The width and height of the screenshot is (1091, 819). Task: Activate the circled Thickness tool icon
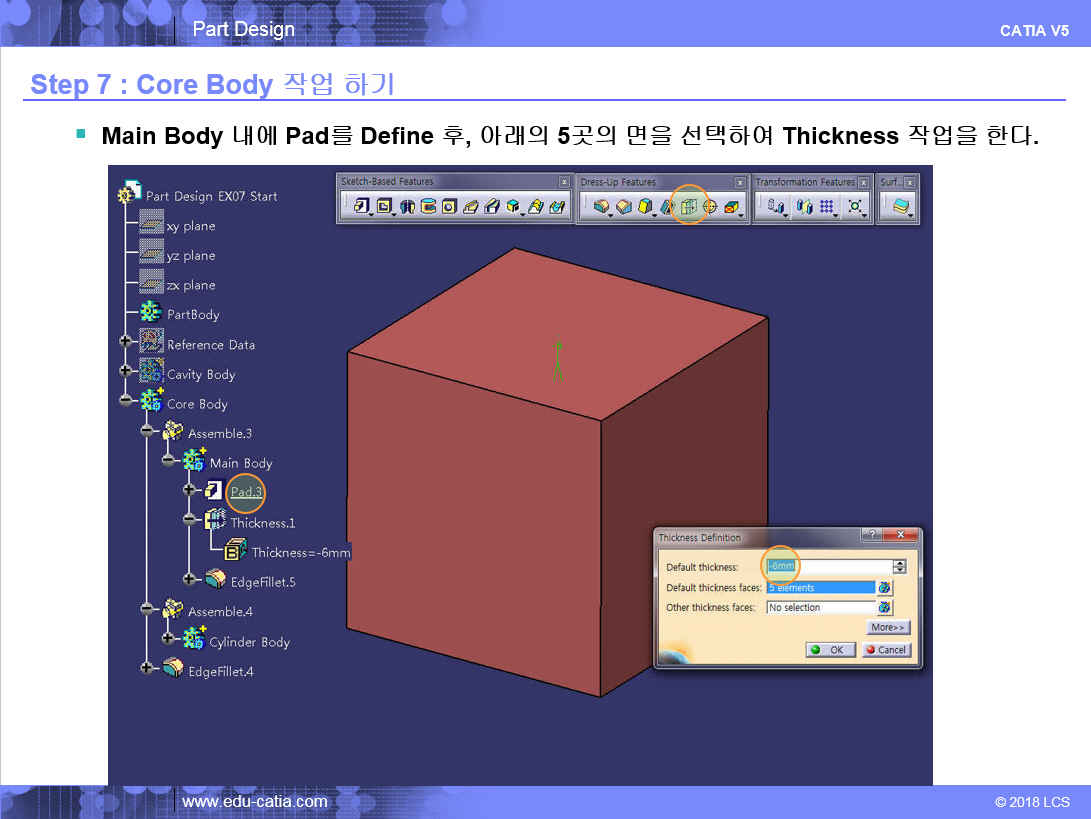click(x=689, y=207)
